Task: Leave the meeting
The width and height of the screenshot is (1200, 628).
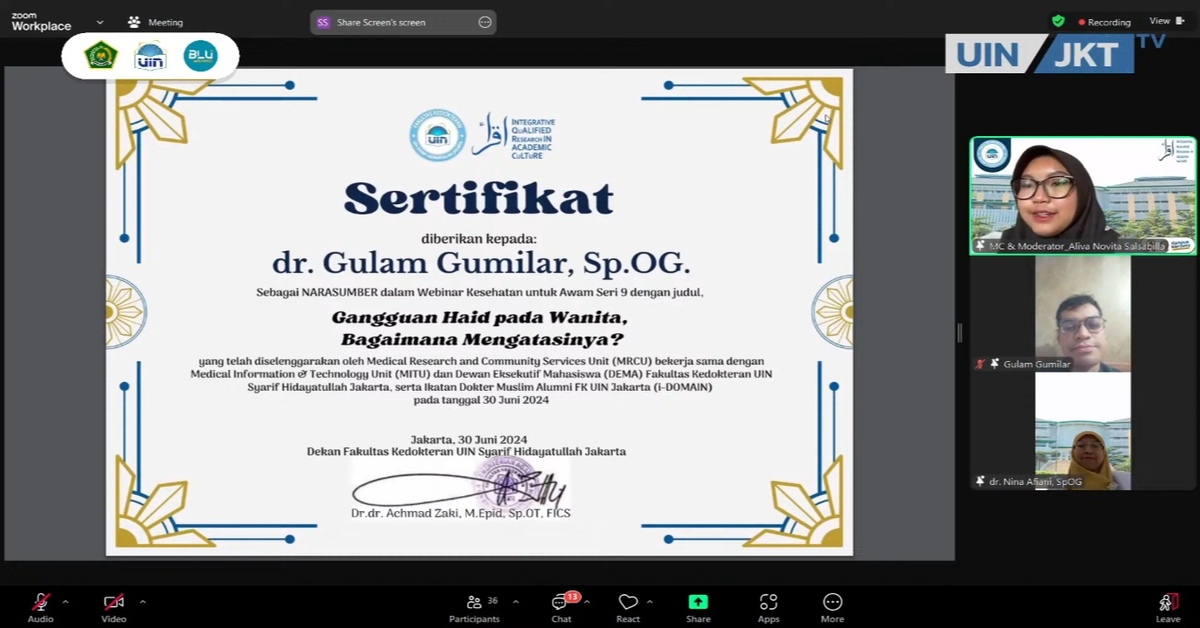Action: (1168, 607)
